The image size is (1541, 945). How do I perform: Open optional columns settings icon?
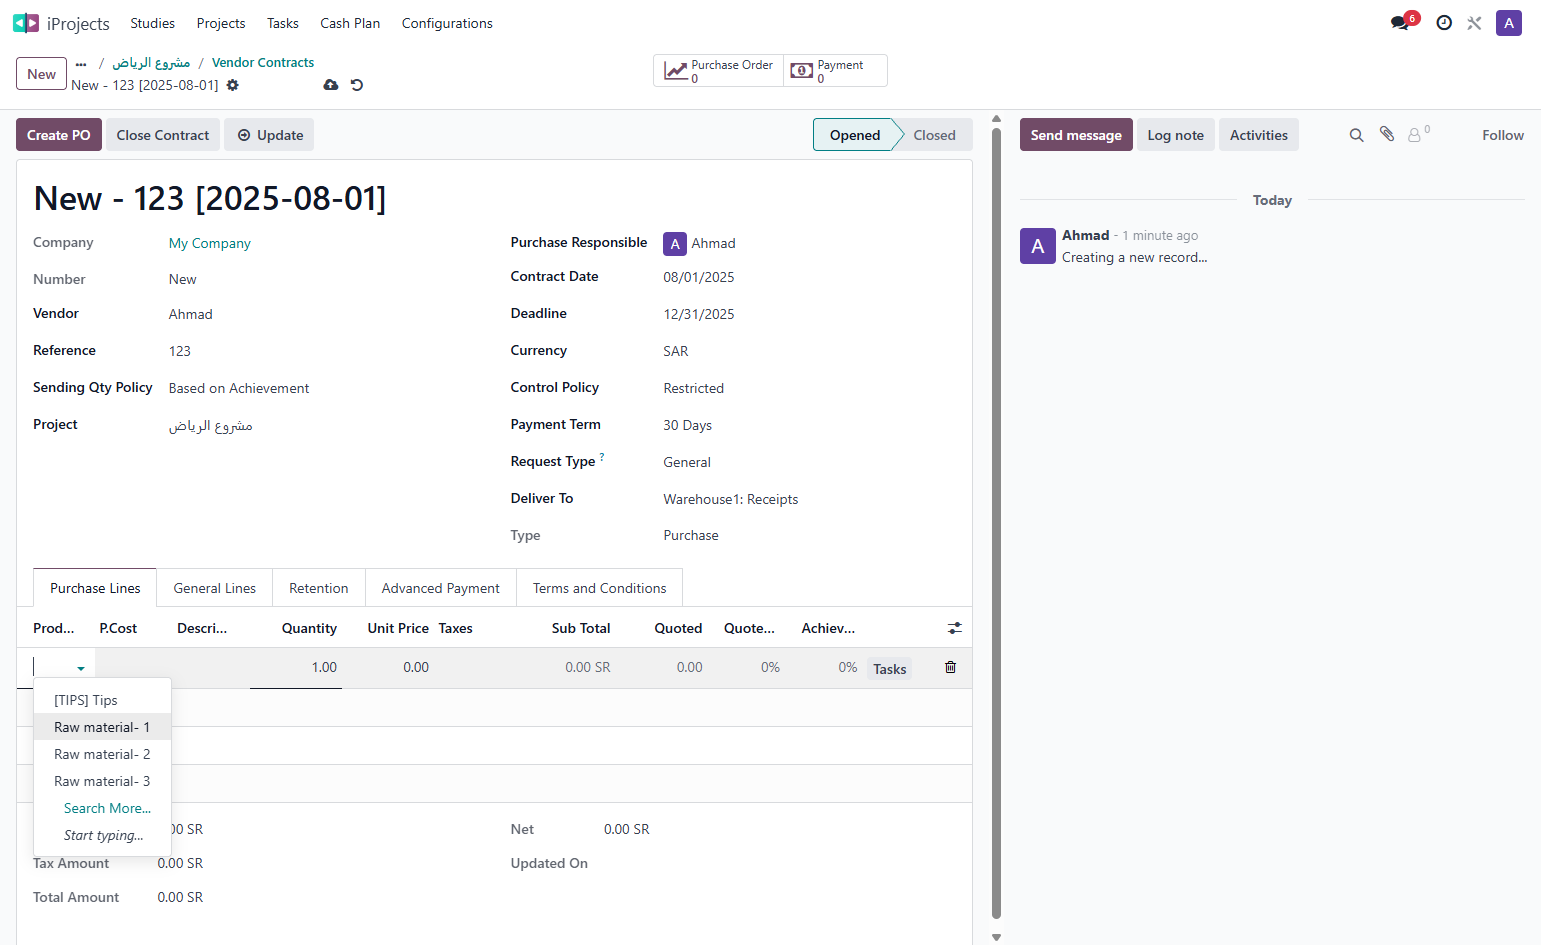click(x=955, y=628)
